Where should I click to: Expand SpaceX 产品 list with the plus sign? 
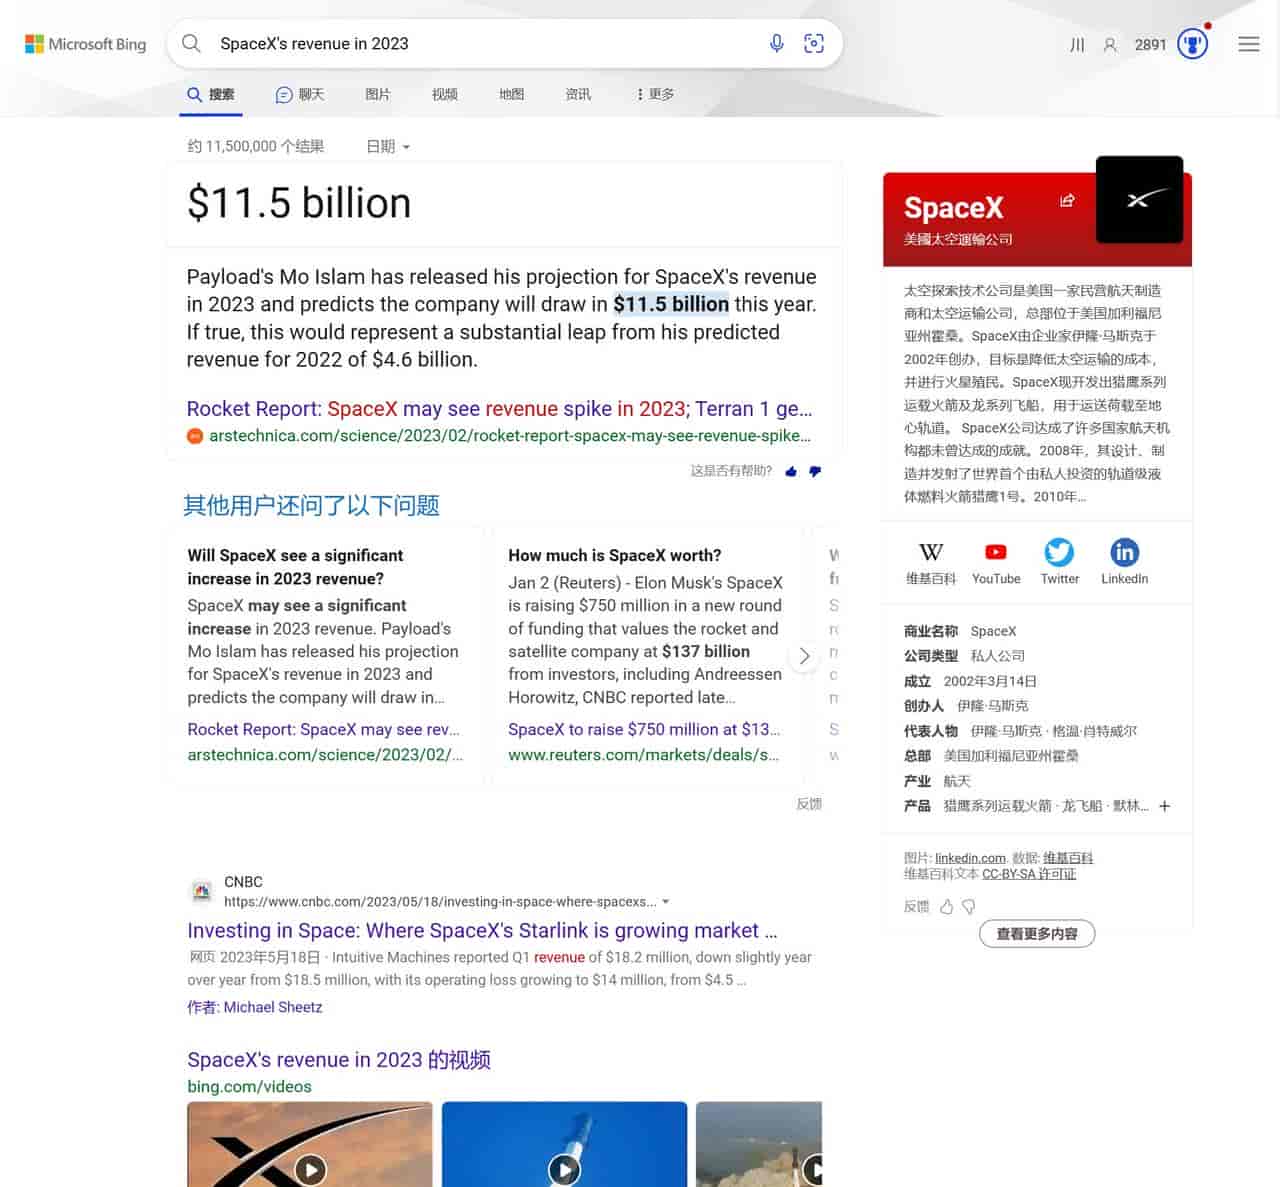pyautogui.click(x=1164, y=806)
